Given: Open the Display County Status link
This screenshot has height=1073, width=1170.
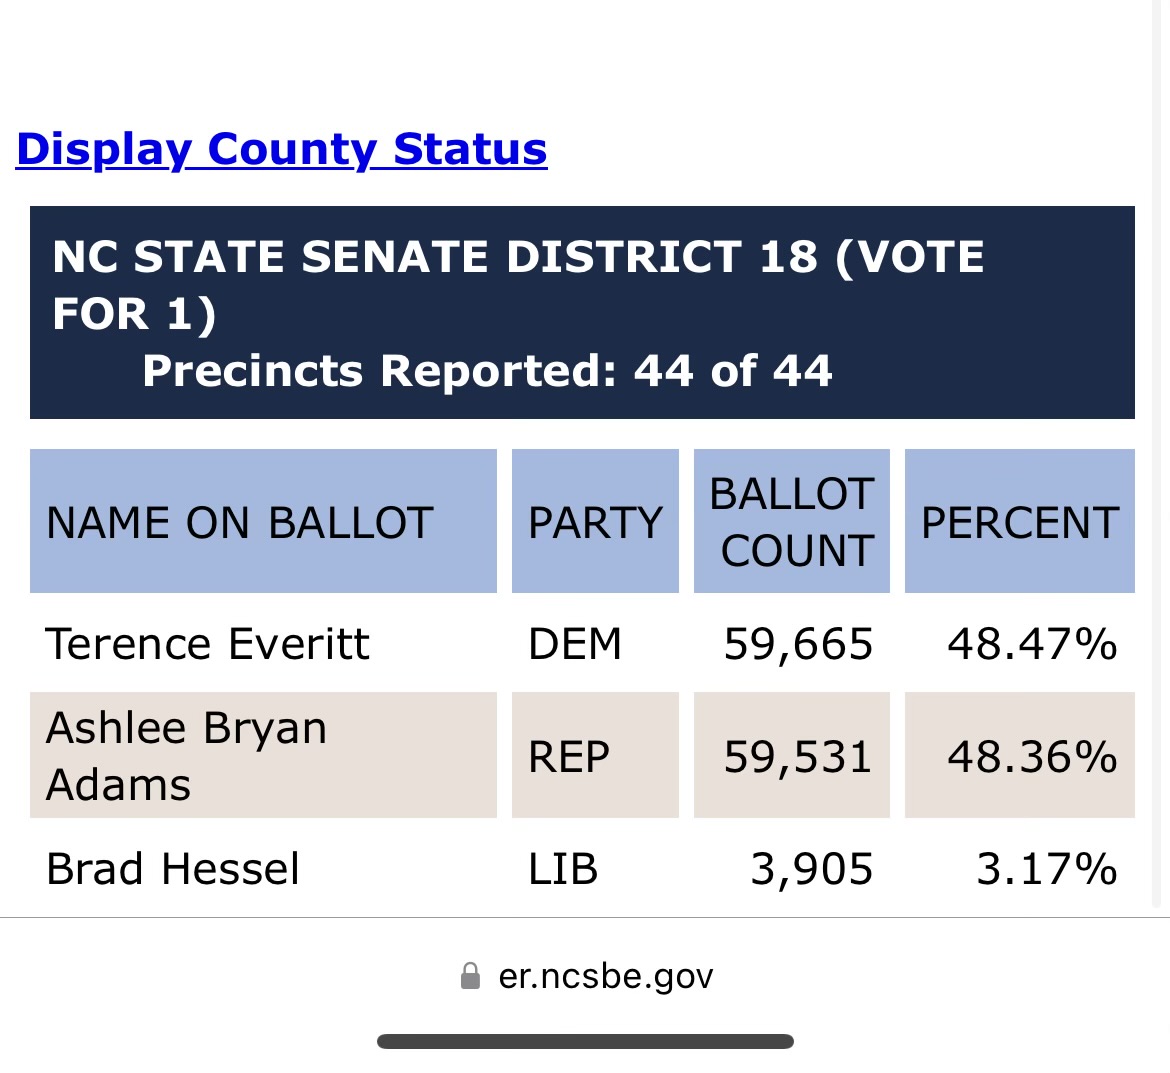Looking at the screenshot, I should 281,149.
